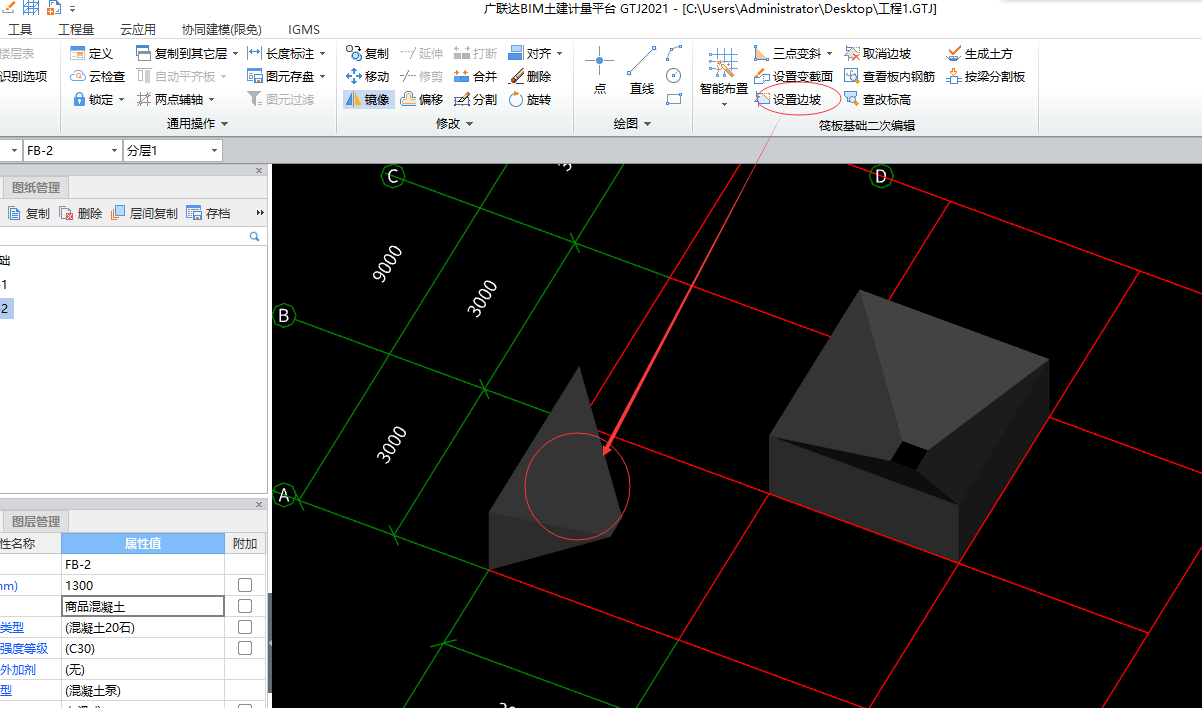Open the 协同建模(限免) ribbon tab
This screenshot has width=1202, height=708.
click(221, 29)
